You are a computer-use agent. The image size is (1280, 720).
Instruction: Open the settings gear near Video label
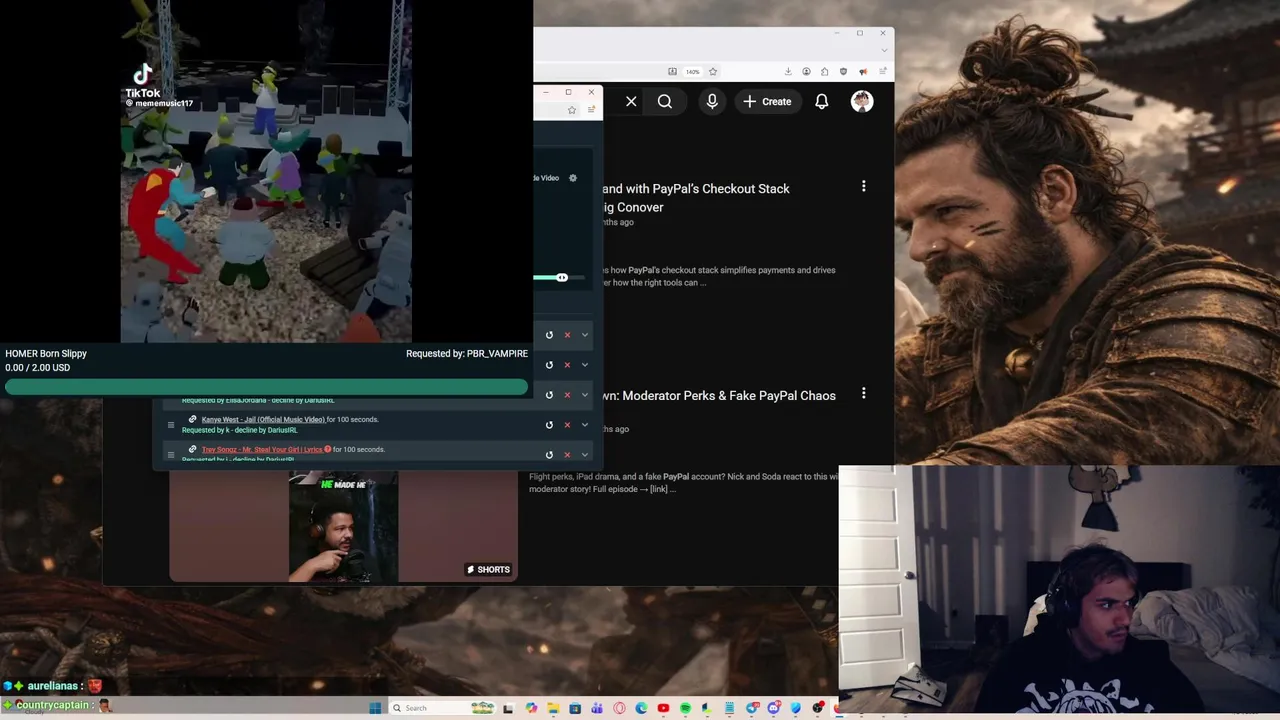[x=573, y=178]
